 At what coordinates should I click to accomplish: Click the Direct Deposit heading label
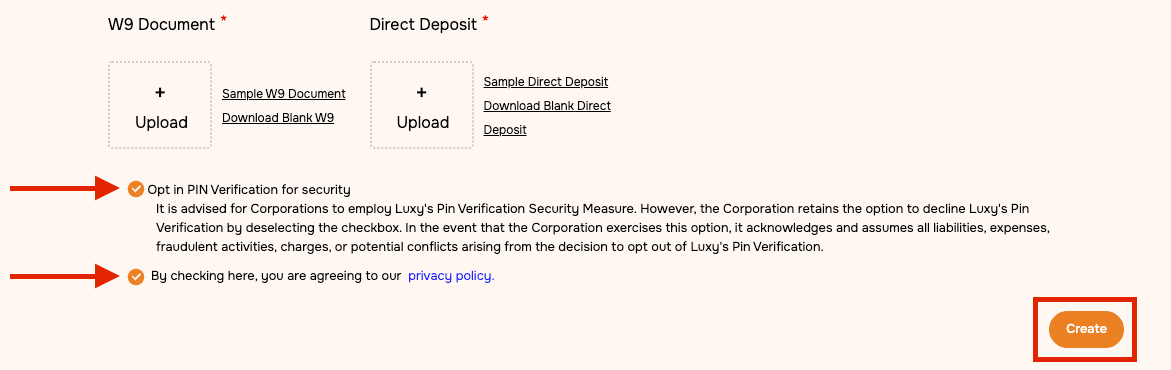coord(423,24)
